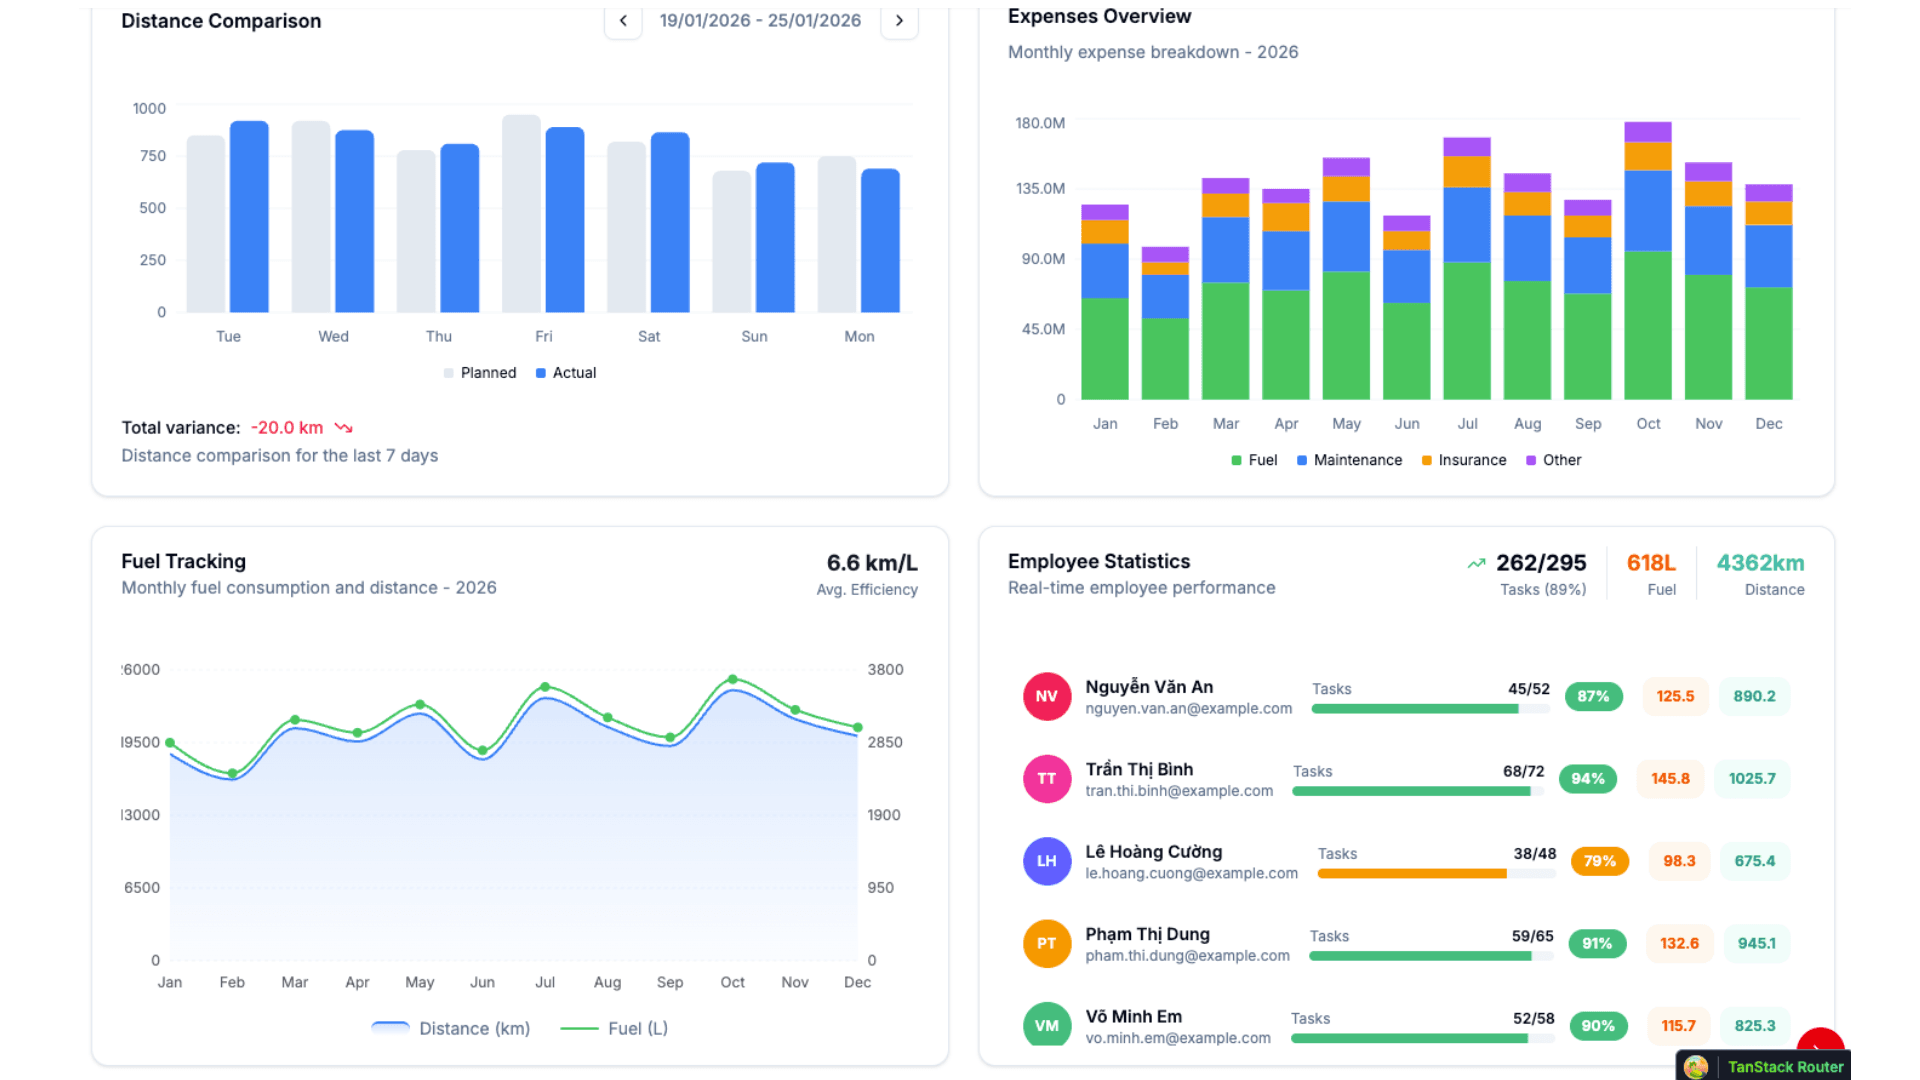Click the name Nguyễn Văn An

tap(1149, 687)
